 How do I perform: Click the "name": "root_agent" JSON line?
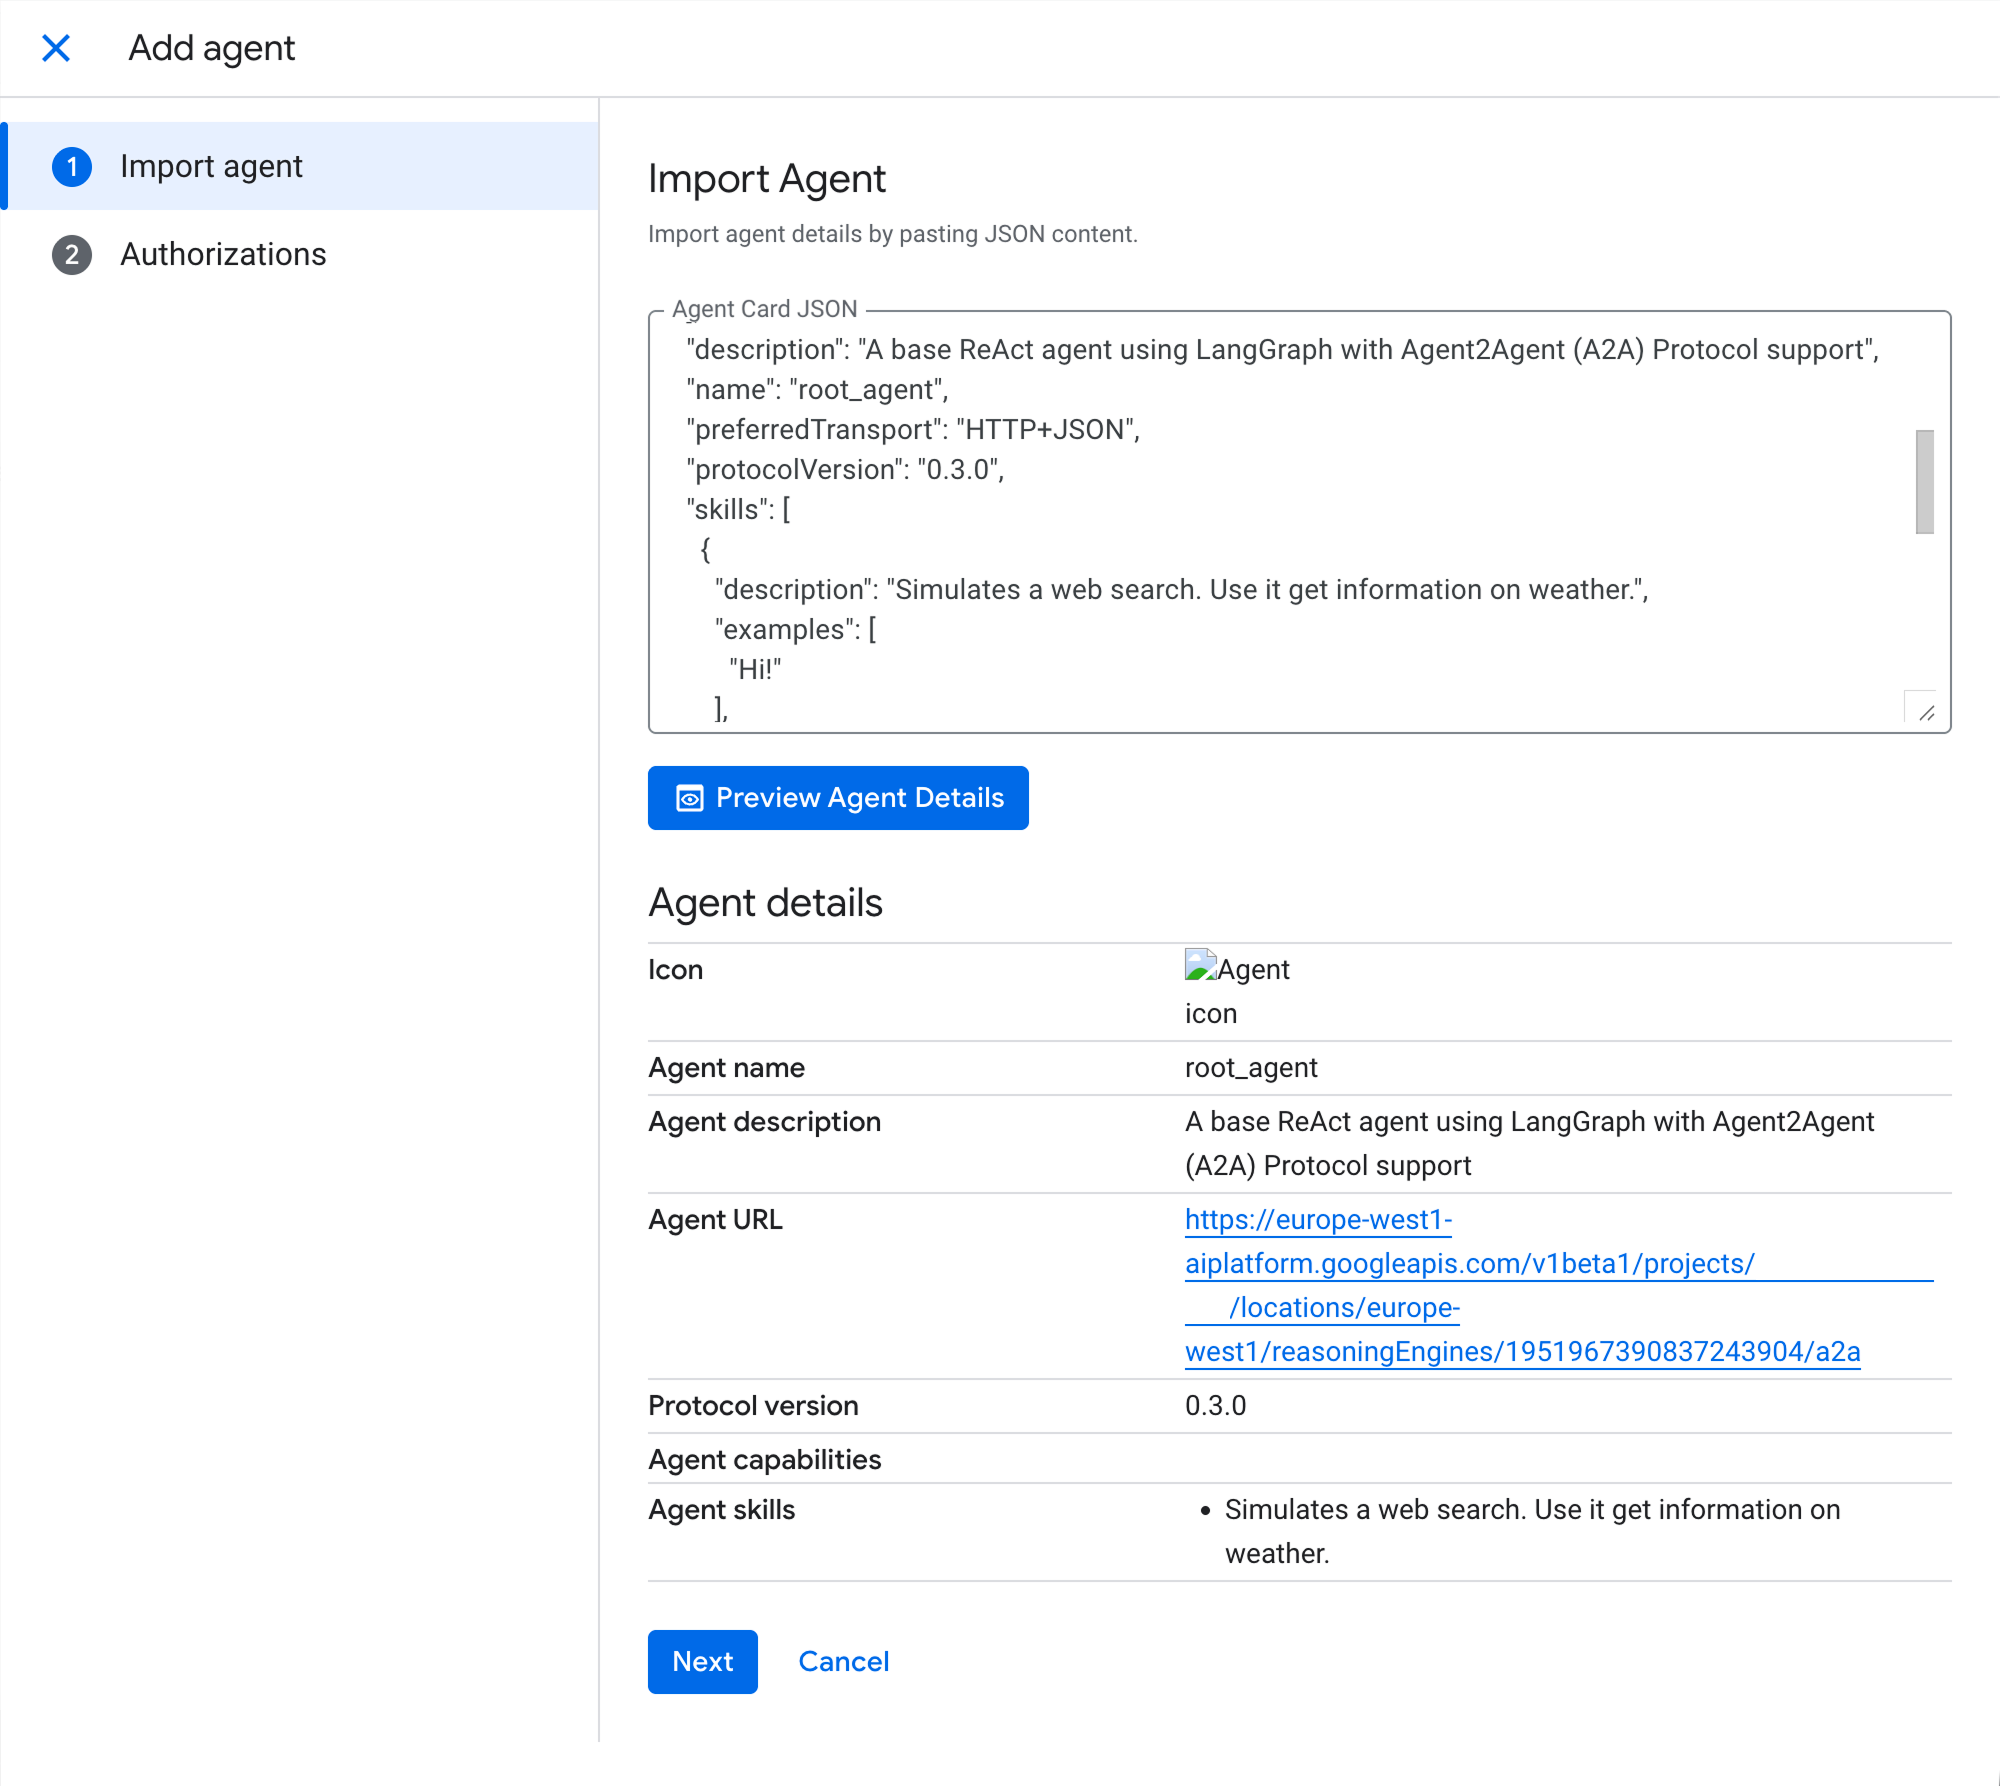[x=817, y=390]
